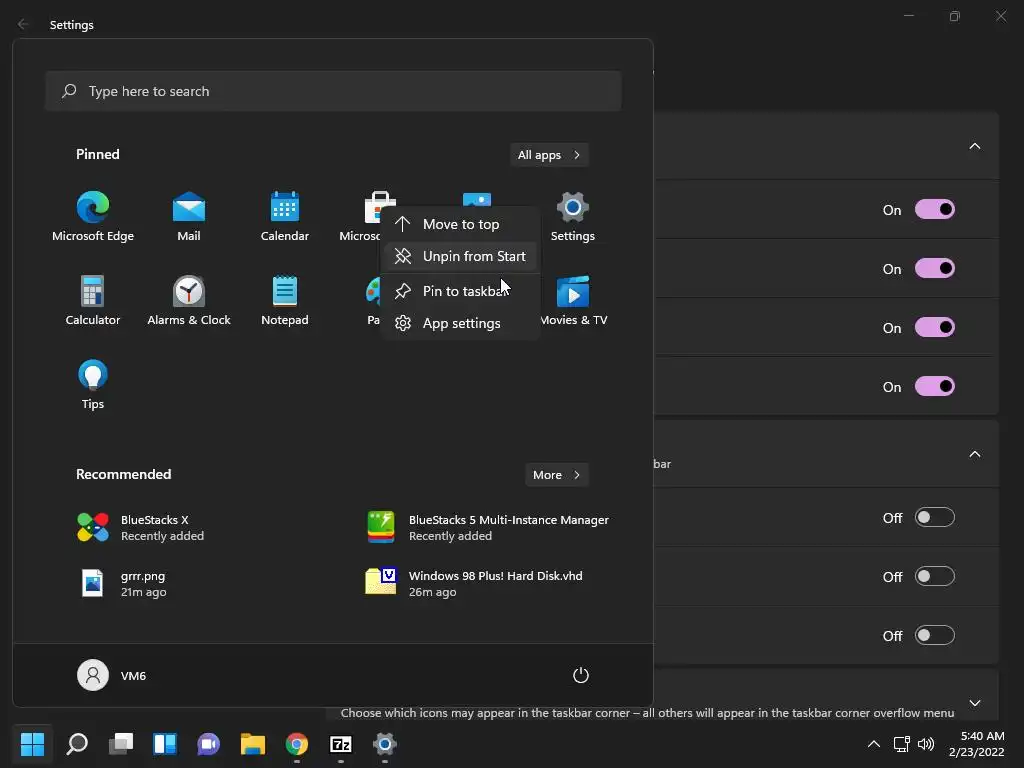
Task: Open VM6 user account menu
Action: pyautogui.click(x=112, y=675)
